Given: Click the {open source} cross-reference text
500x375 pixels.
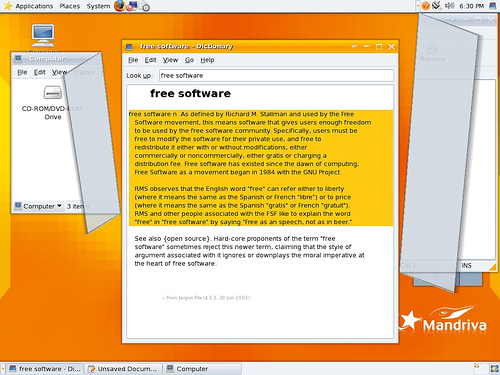Looking at the screenshot, I should pyautogui.click(x=187, y=239).
